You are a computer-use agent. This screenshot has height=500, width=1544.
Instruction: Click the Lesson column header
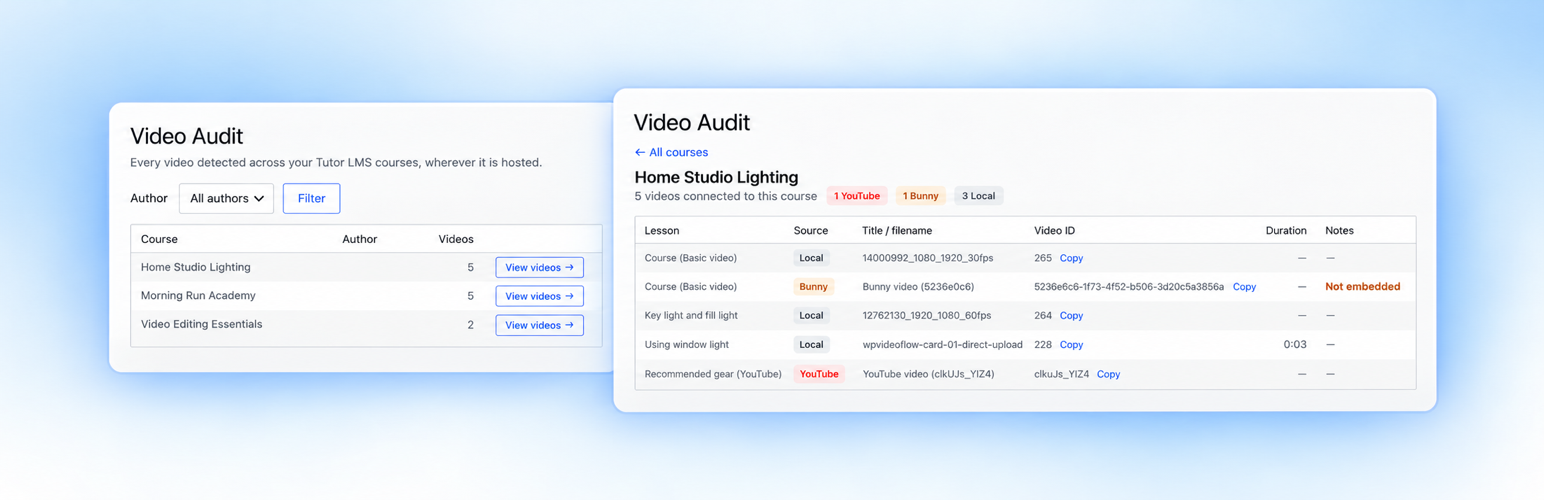click(x=662, y=230)
